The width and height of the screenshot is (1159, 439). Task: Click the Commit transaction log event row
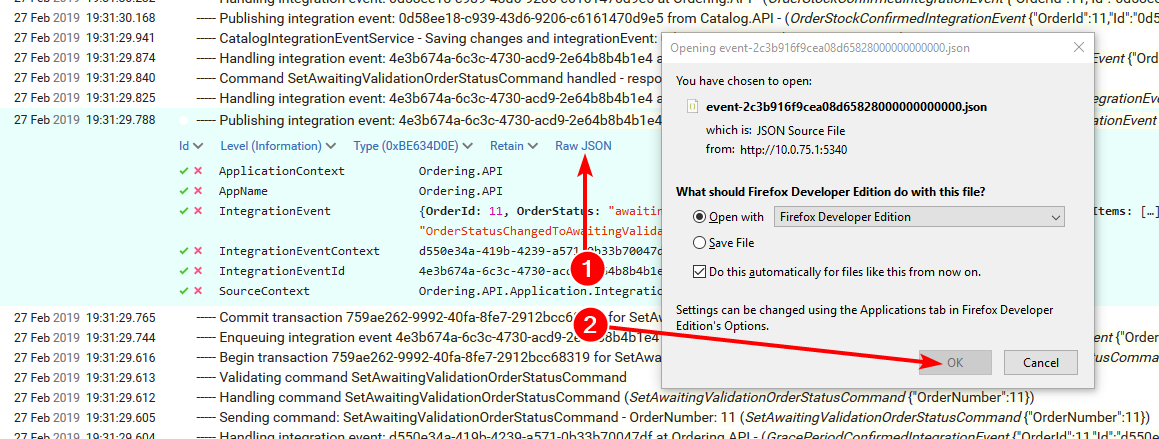point(400,318)
